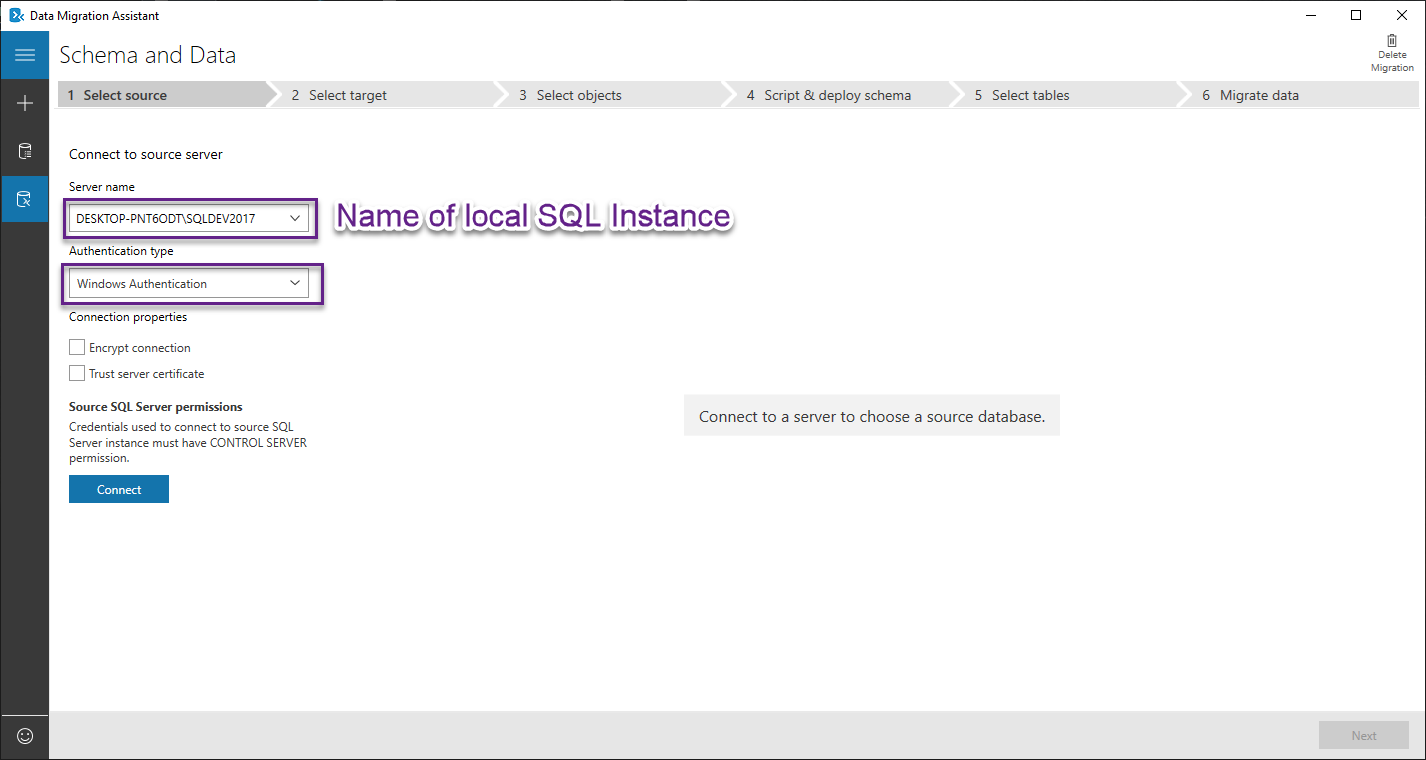Image resolution: width=1426 pixels, height=760 pixels.
Task: Go to step 3 Select objects
Action: click(x=615, y=95)
